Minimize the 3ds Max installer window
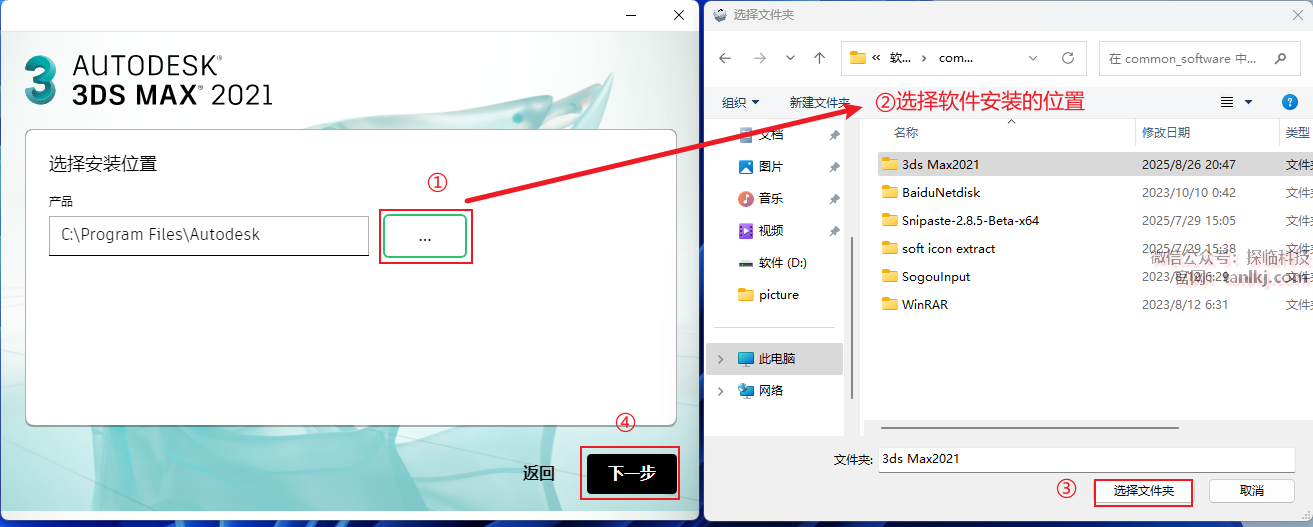1313x527 pixels. click(x=631, y=15)
